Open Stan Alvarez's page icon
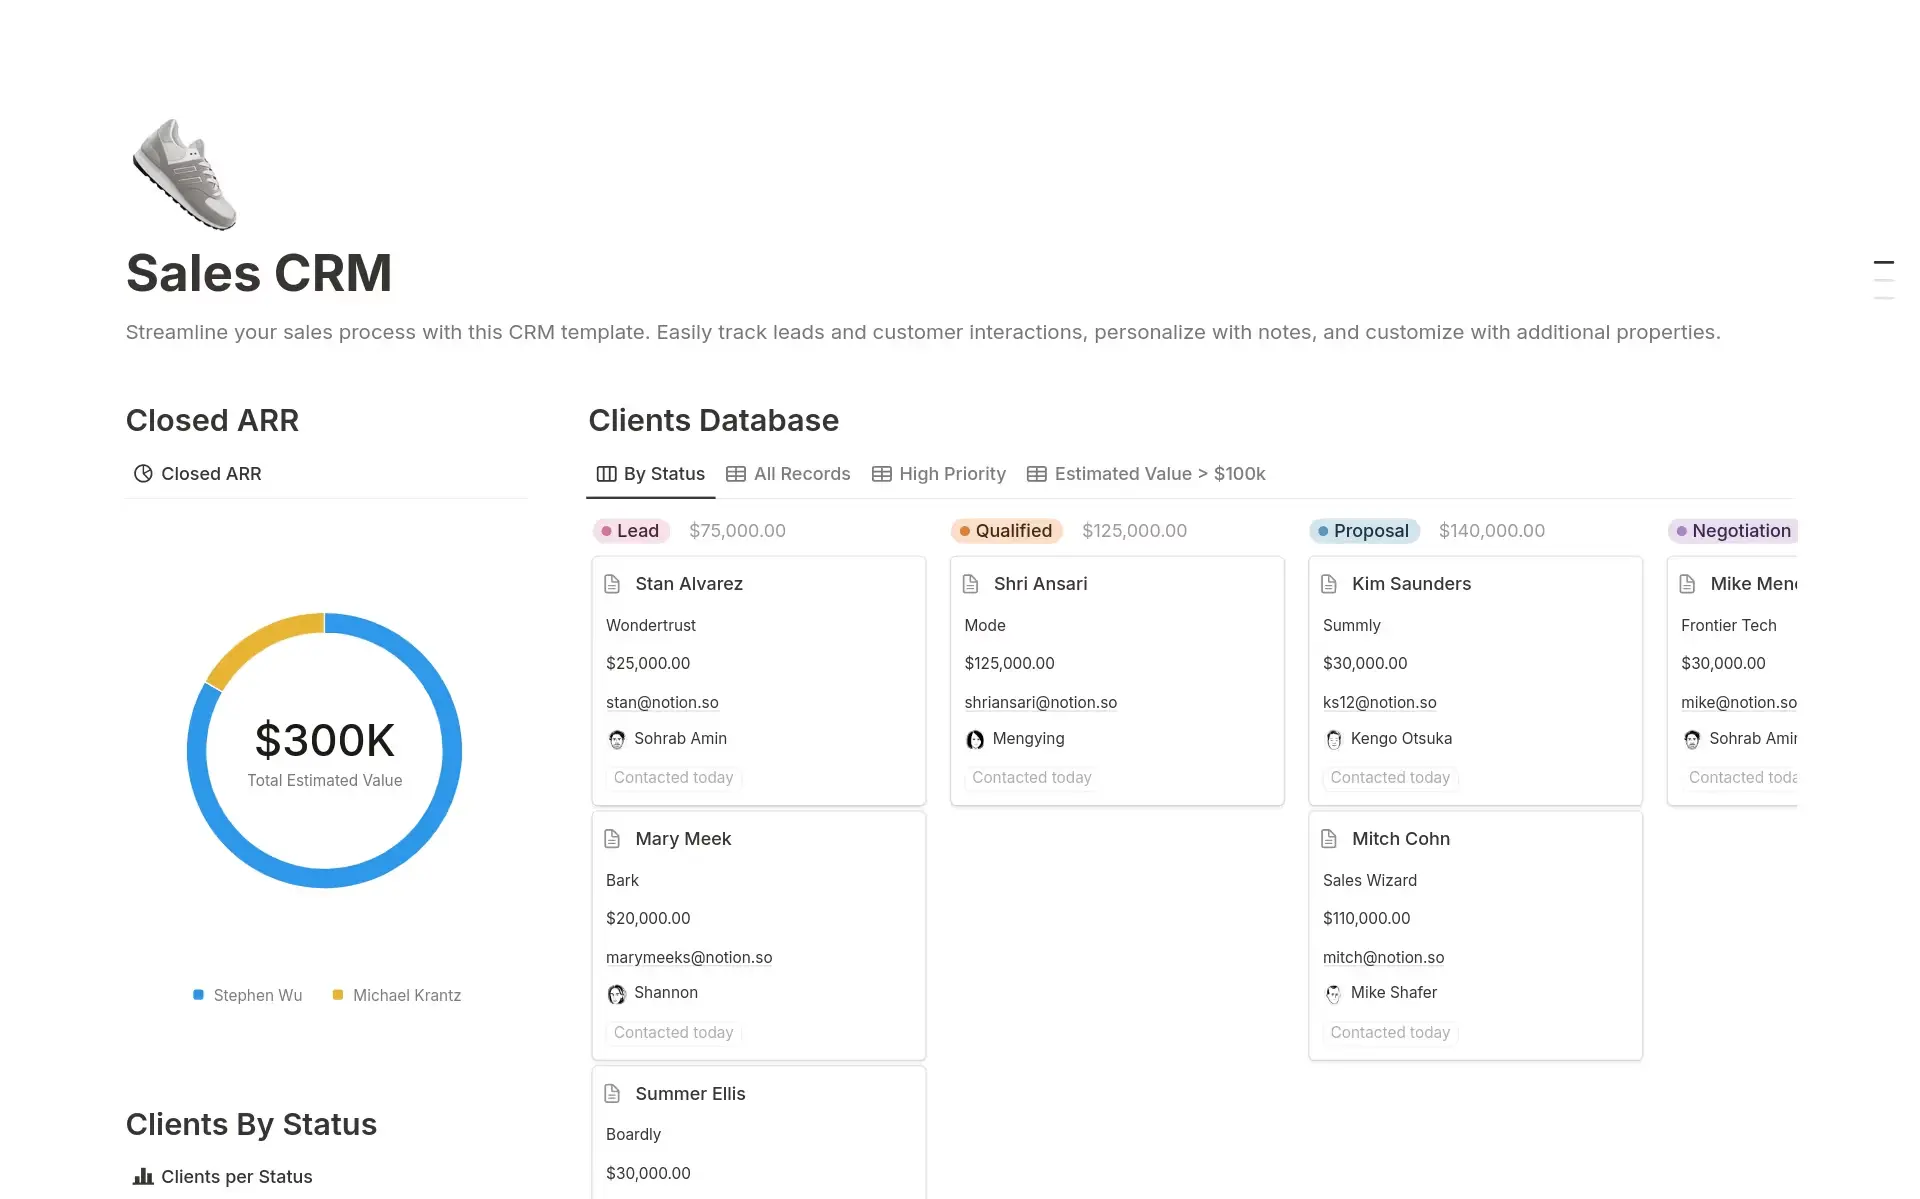Image resolution: width=1920 pixels, height=1199 pixels. (x=615, y=583)
